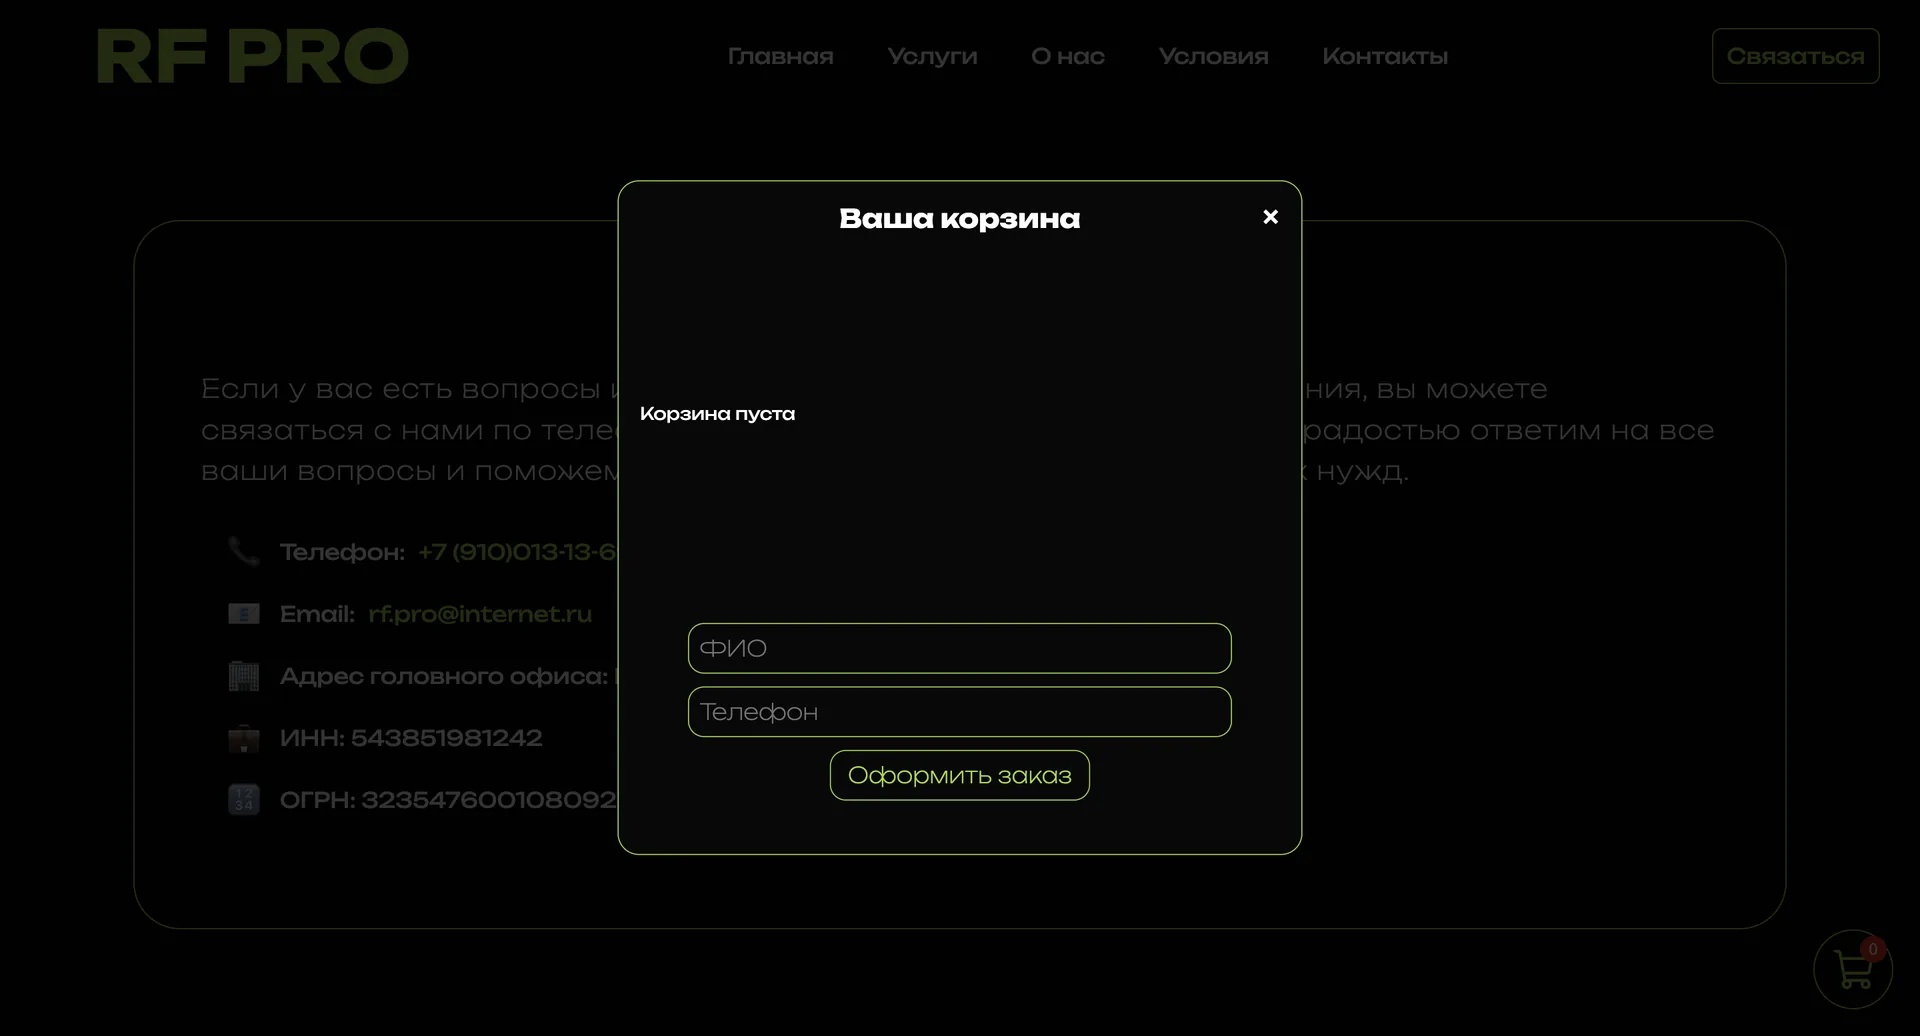Screen dimensions: 1920x1036
Task: Click the phone handset icon
Action: (x=243, y=552)
